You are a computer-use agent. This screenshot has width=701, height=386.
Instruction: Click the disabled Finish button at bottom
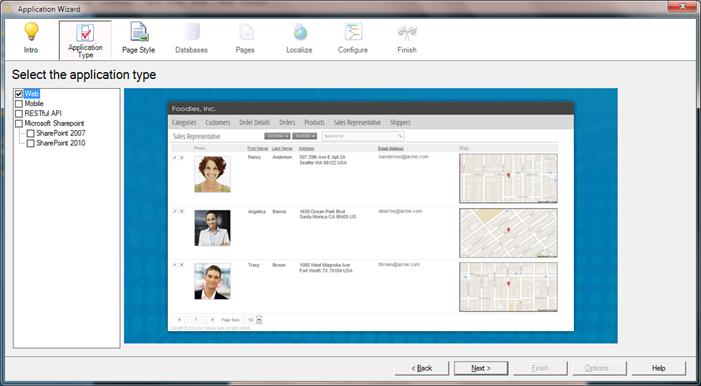540,368
